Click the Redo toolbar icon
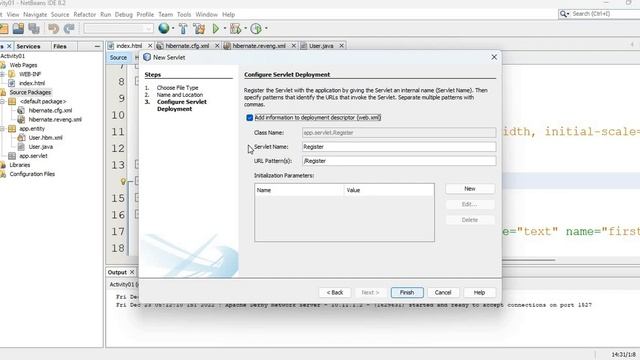 click(x=69, y=29)
